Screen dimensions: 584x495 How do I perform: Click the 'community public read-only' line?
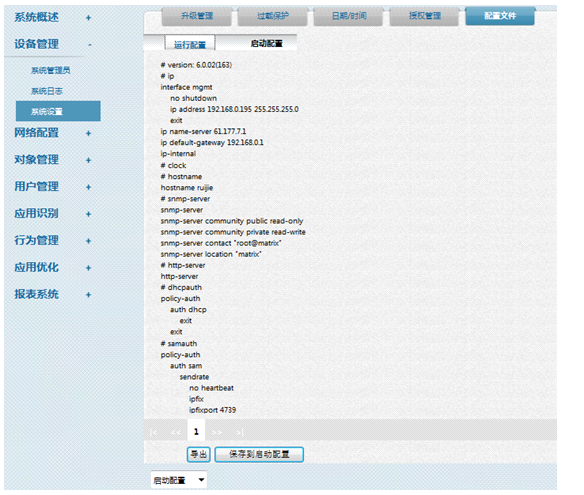232,221
